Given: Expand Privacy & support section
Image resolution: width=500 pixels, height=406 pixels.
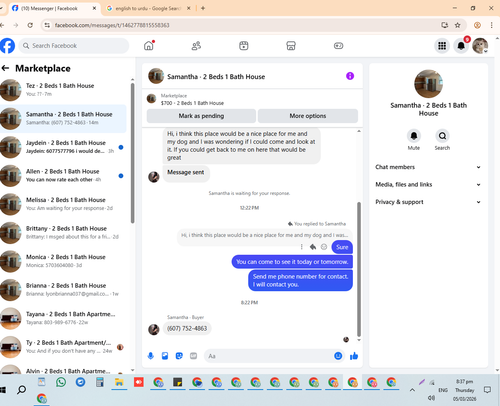Looking at the screenshot, I should 428,202.
